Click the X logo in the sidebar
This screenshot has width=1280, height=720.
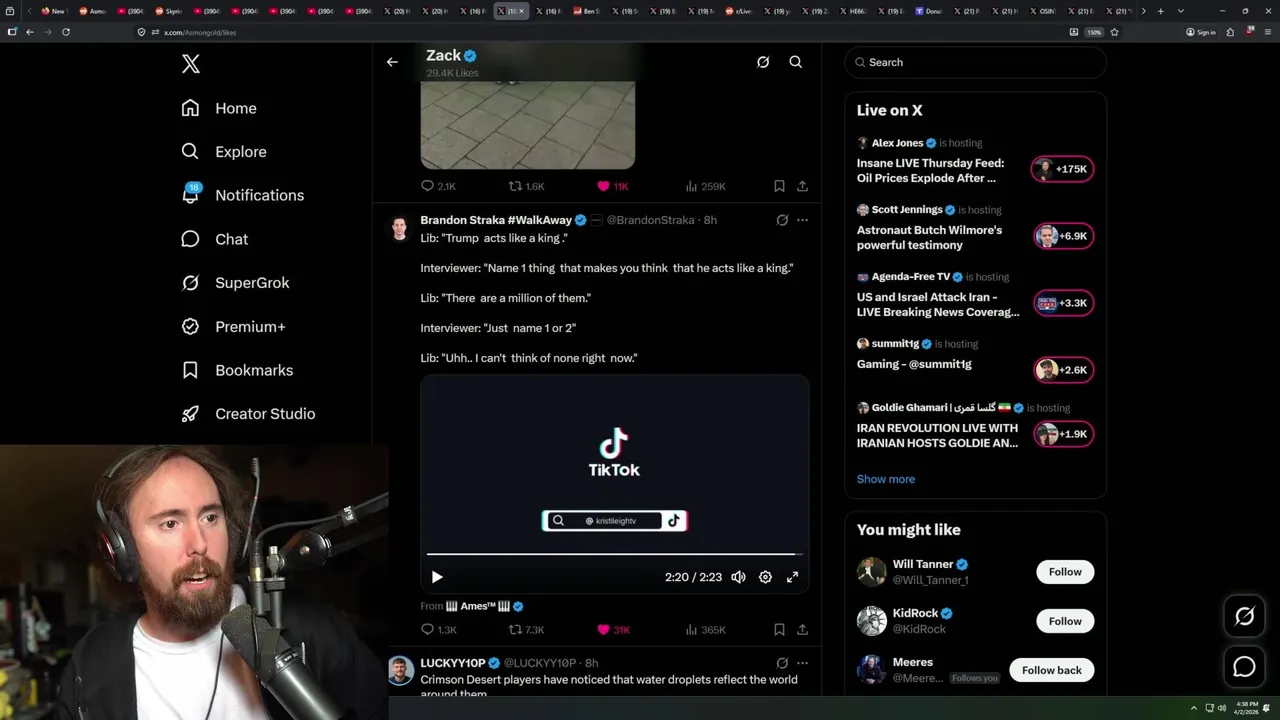[x=191, y=64]
